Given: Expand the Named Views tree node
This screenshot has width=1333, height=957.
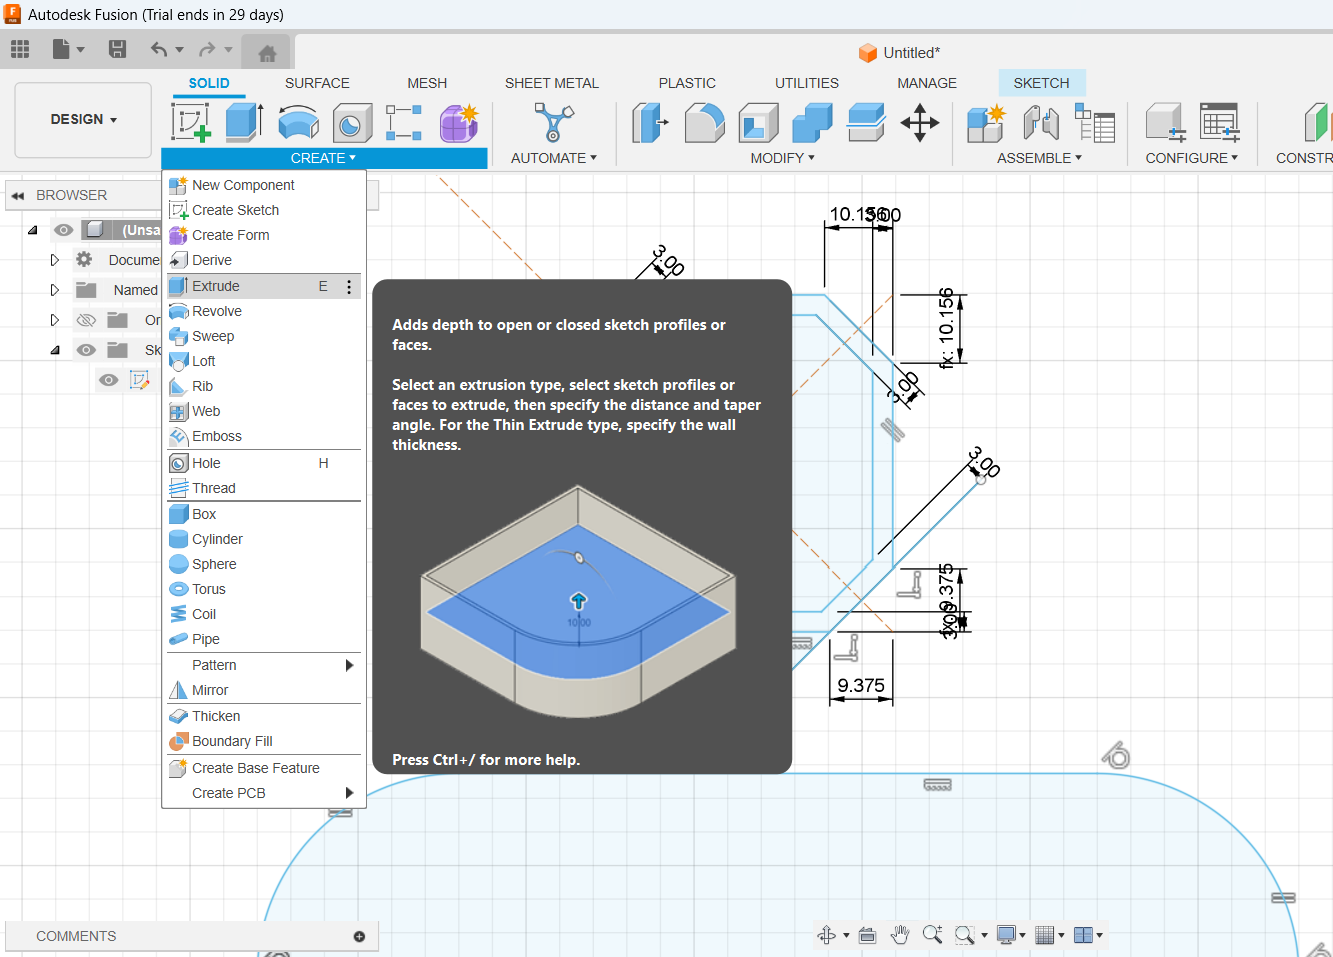Looking at the screenshot, I should click(x=55, y=290).
